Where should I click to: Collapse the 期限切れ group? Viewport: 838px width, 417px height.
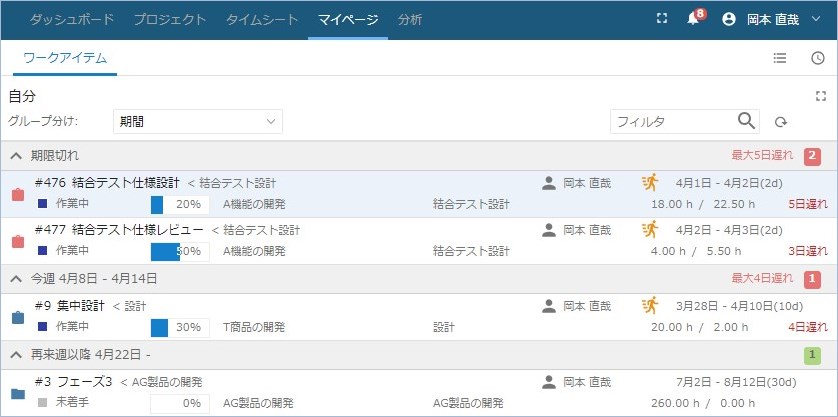point(17,156)
